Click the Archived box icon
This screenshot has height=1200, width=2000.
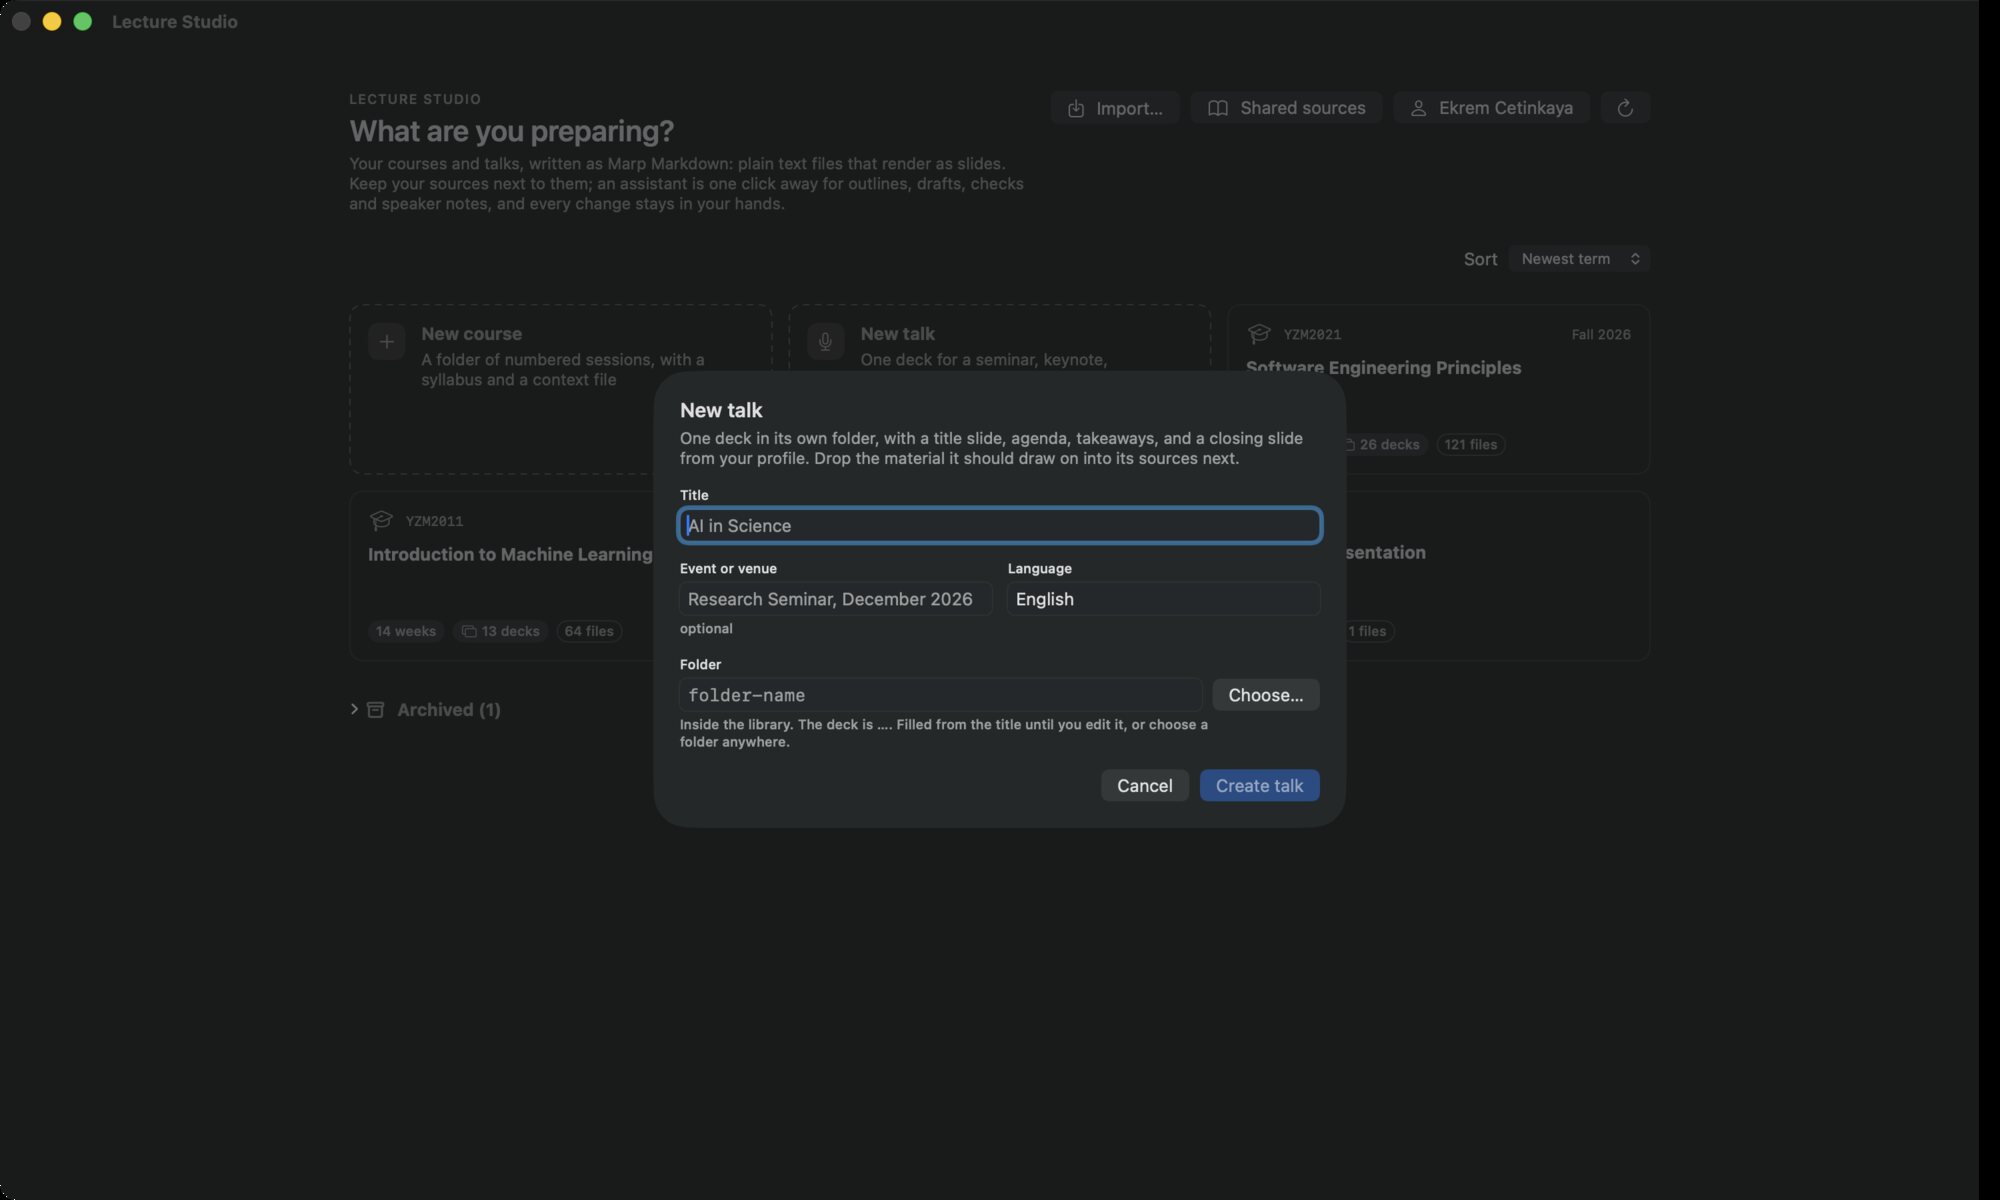click(376, 709)
